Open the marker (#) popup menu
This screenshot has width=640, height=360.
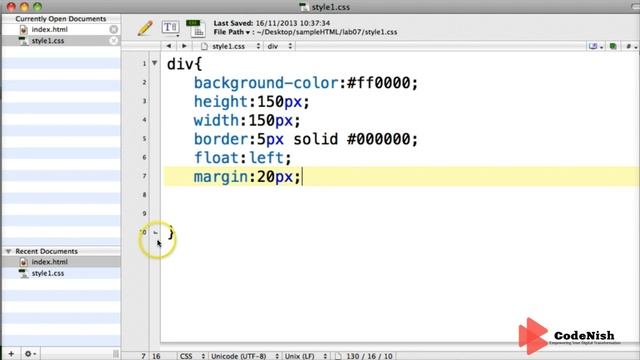coord(631,46)
